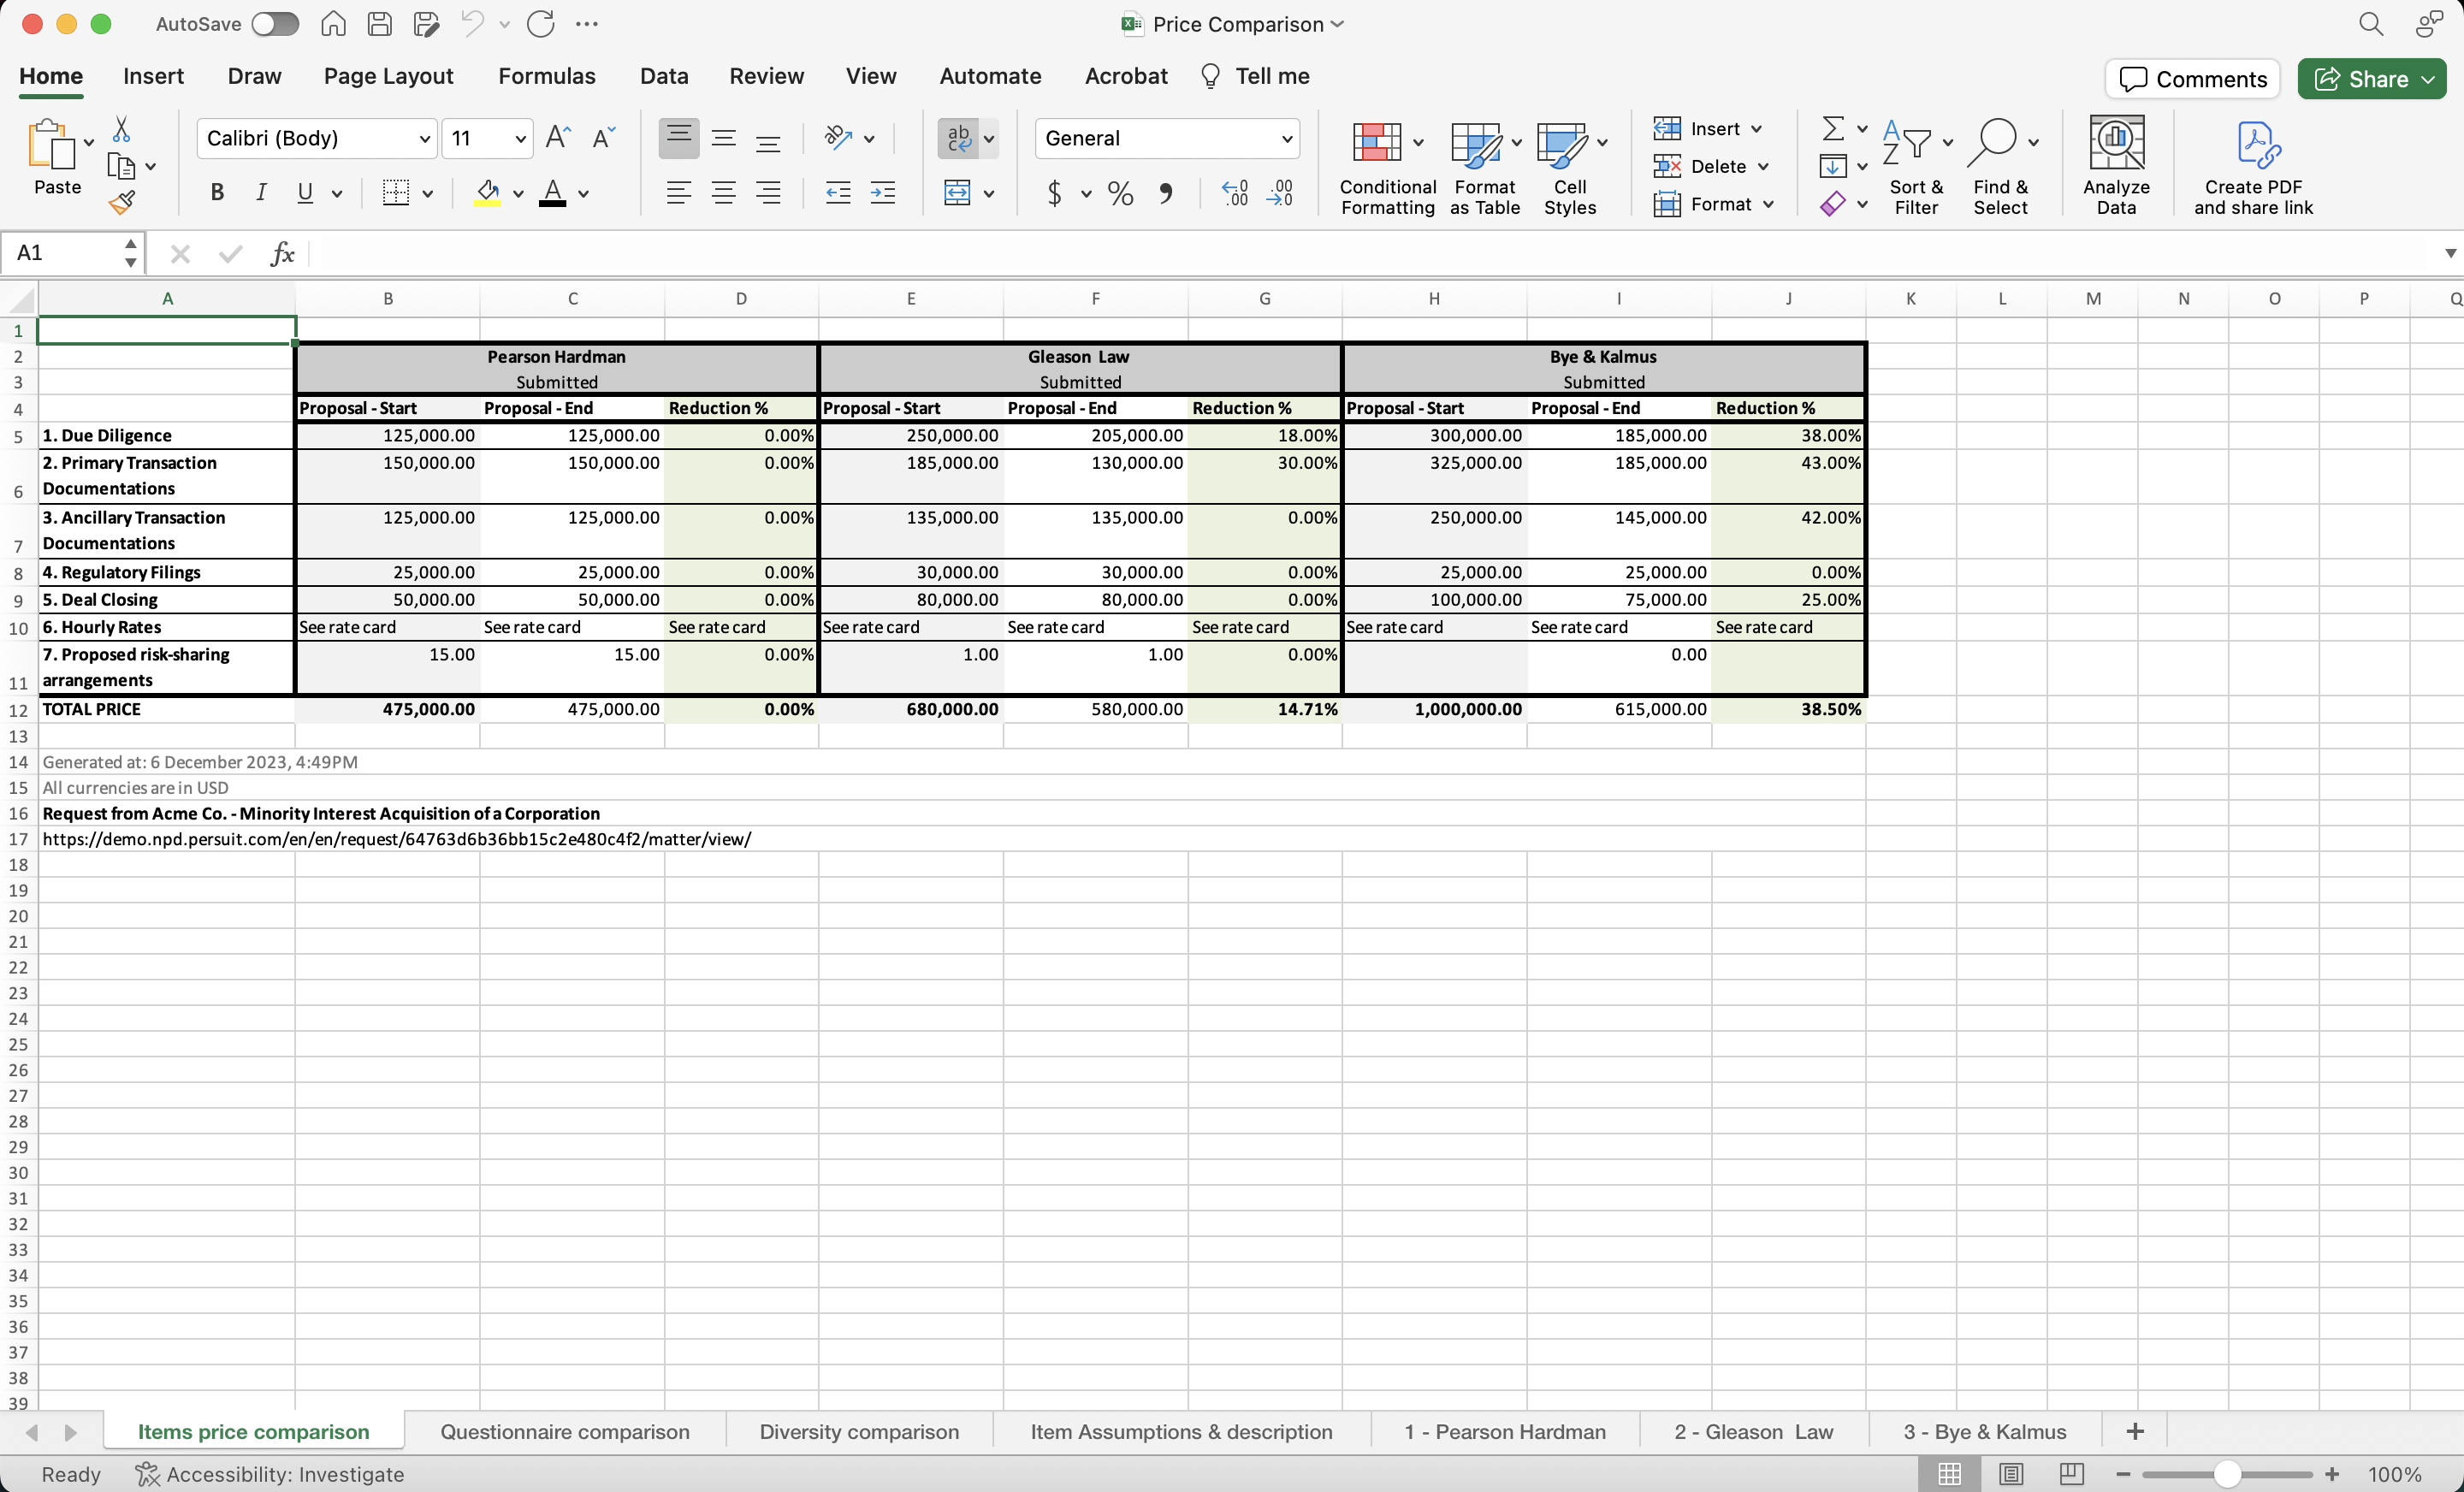
Task: Add a new sheet with plus button
Action: click(x=2134, y=1431)
